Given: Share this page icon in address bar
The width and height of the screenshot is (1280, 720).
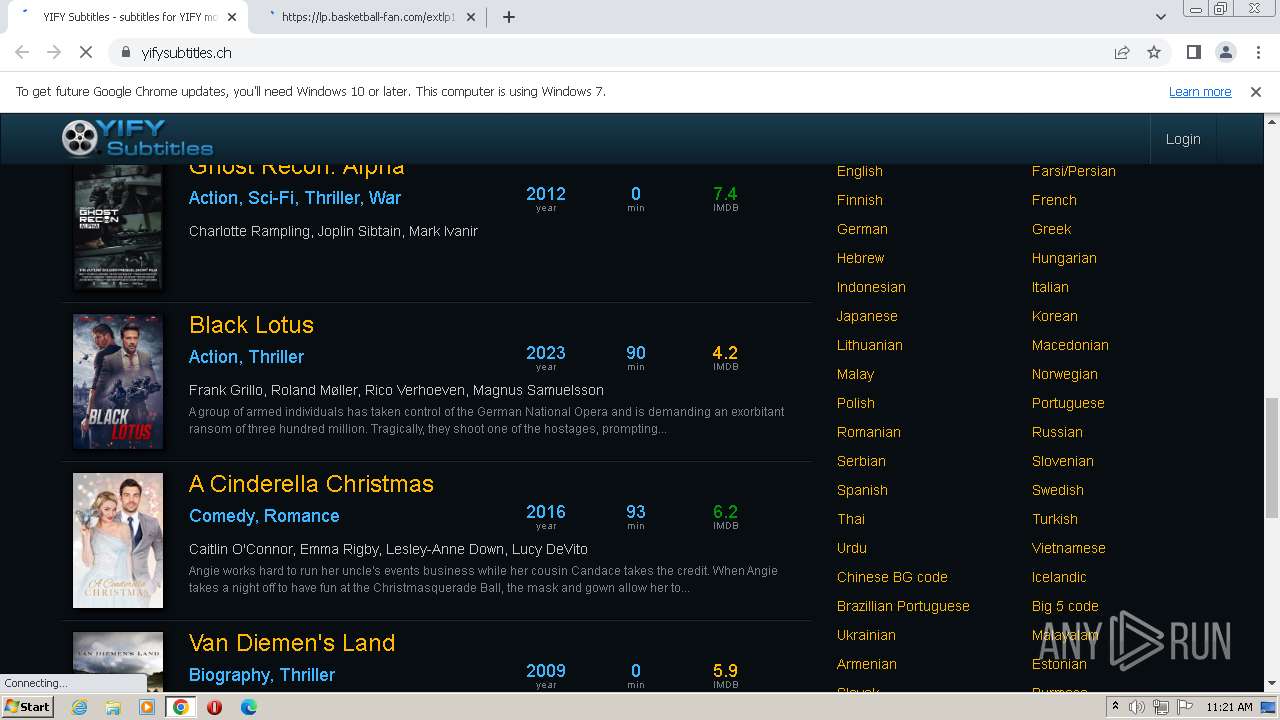Looking at the screenshot, I should [x=1122, y=52].
